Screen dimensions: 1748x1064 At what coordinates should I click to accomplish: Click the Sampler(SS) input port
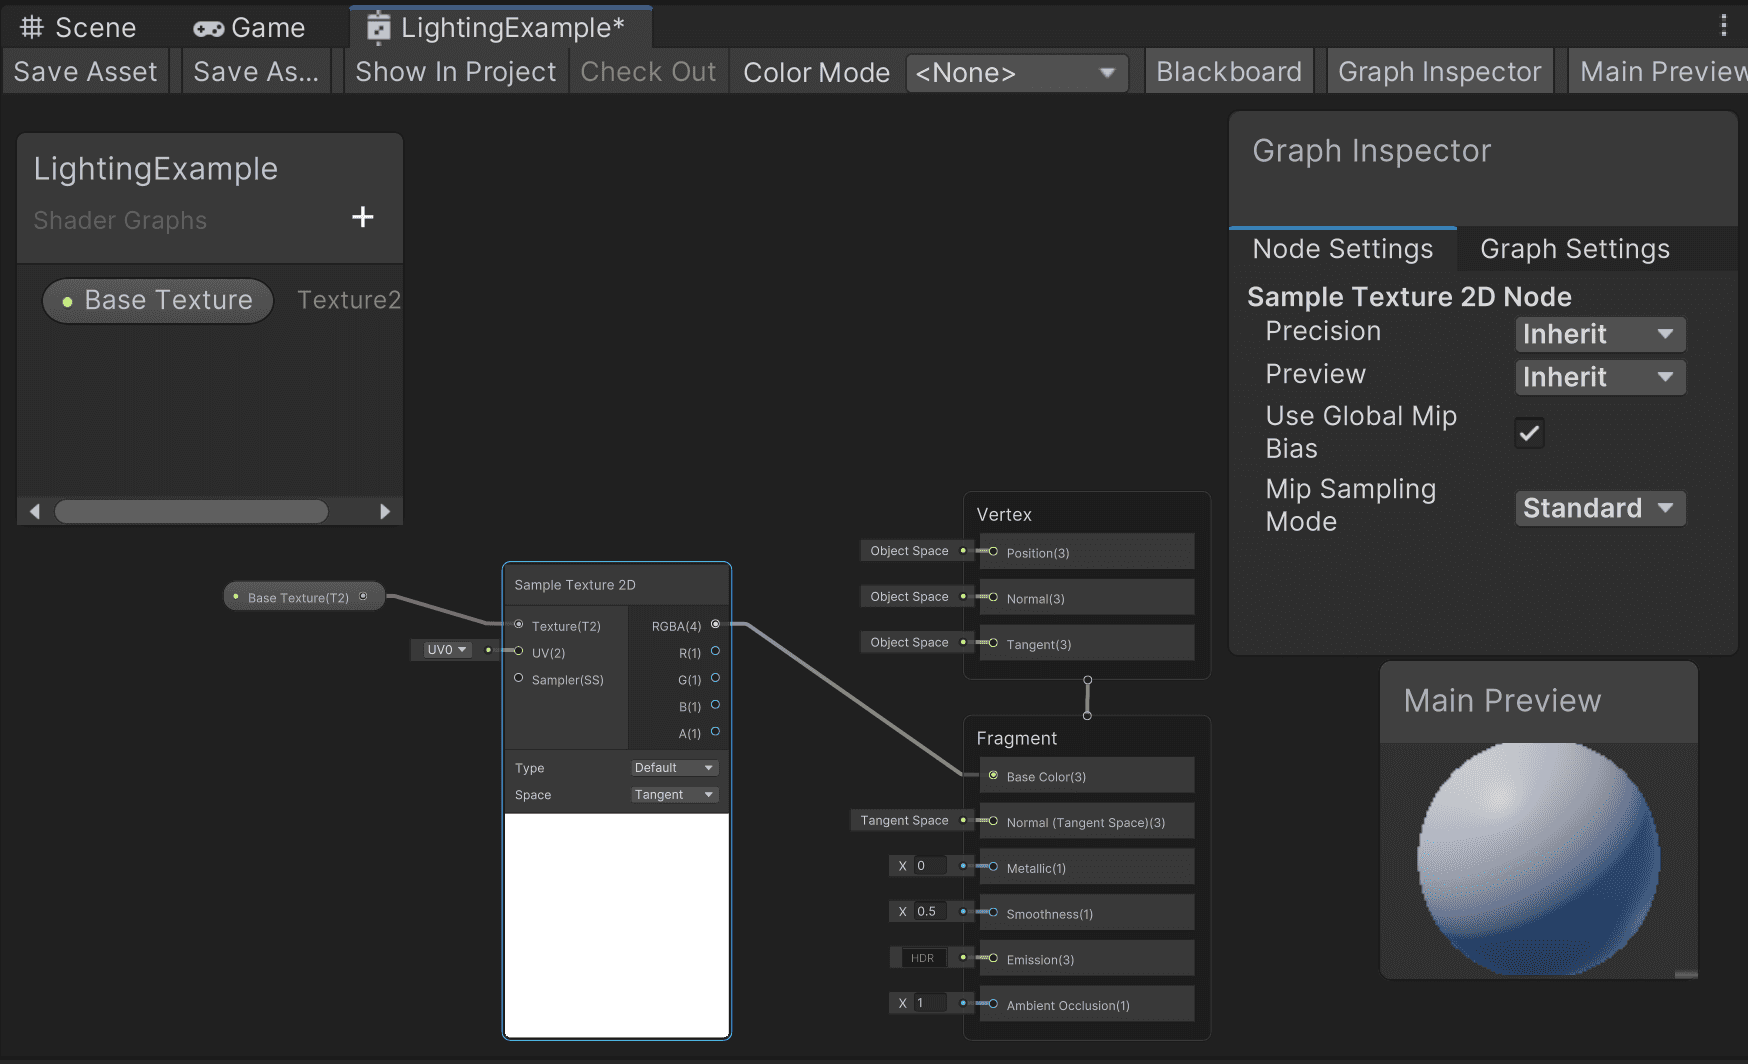click(518, 679)
